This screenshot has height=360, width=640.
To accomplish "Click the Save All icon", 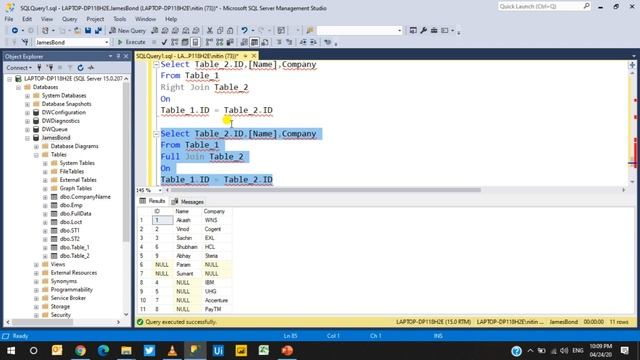I will pos(98,31).
